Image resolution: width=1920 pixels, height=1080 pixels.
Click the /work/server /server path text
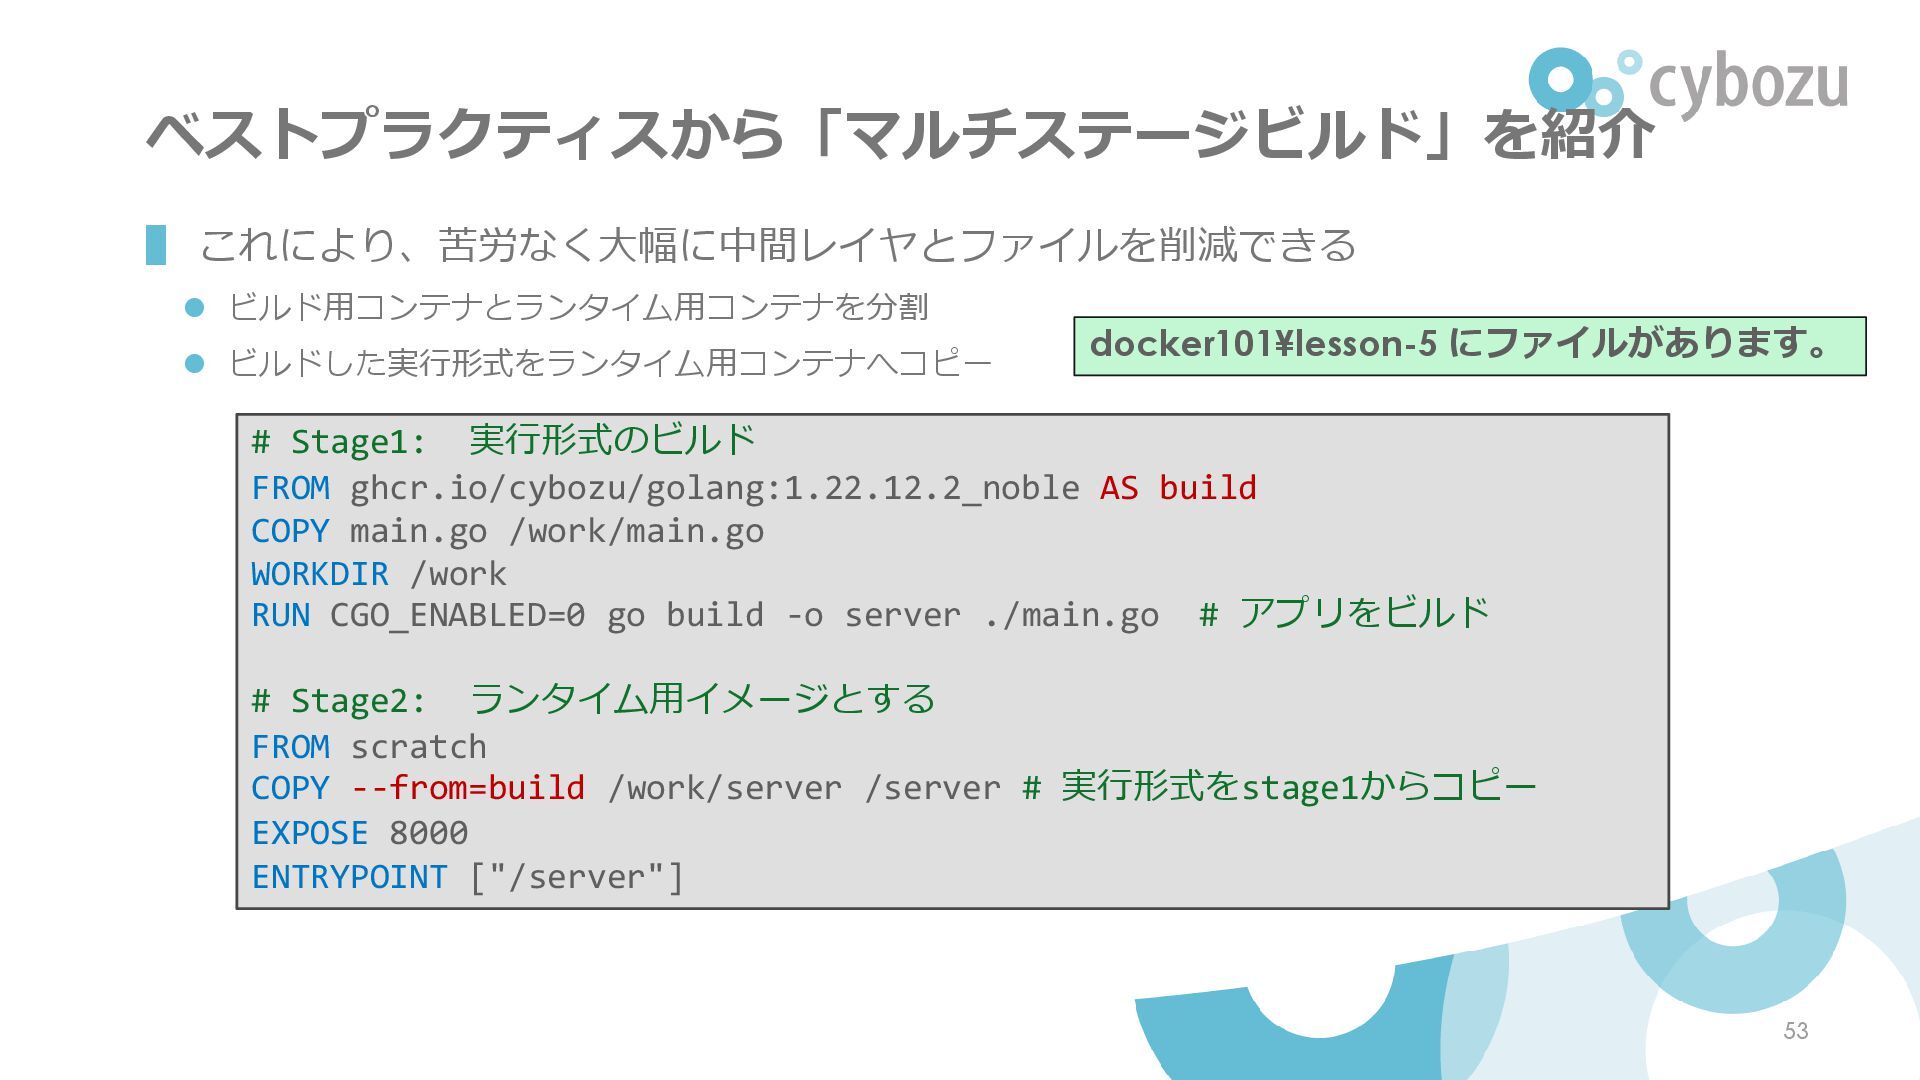[804, 788]
